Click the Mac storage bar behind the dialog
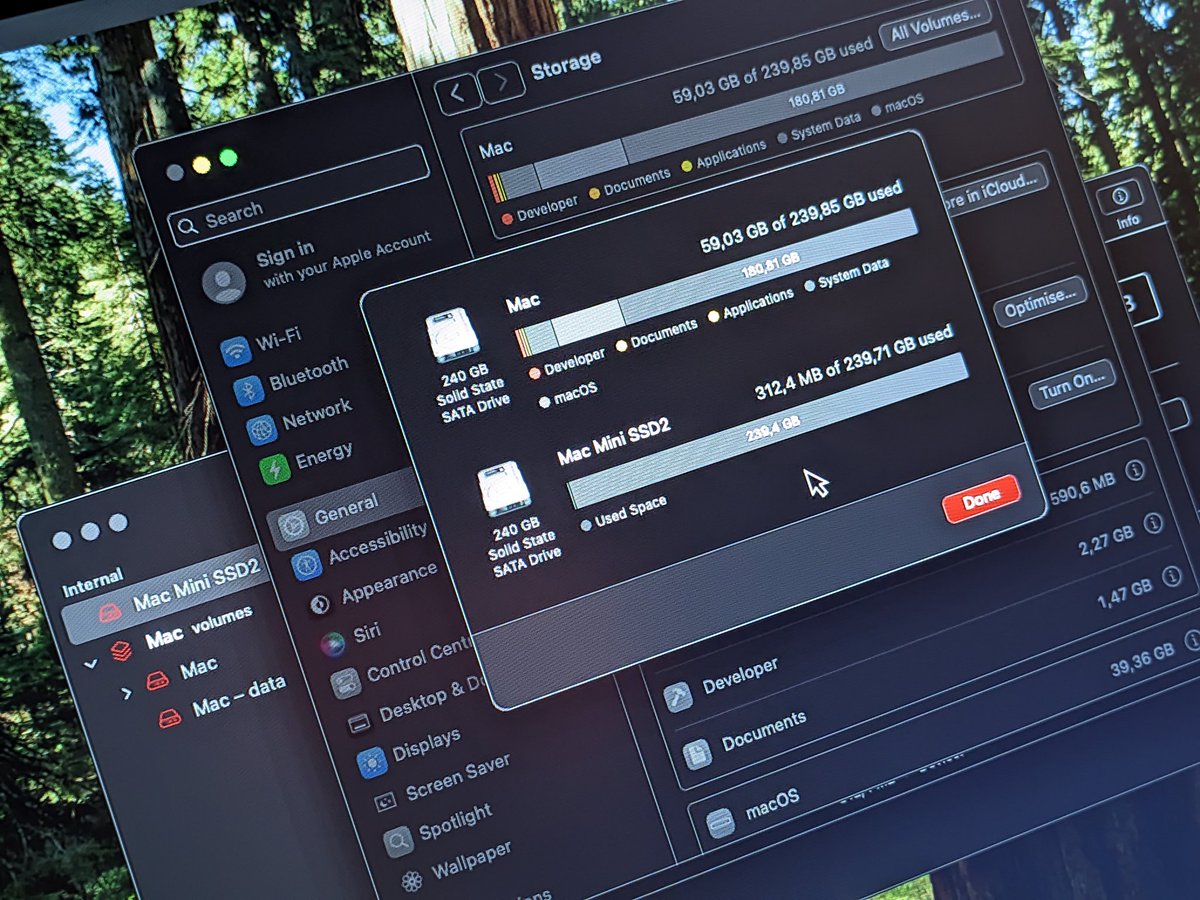The image size is (1200, 900). tap(745, 115)
